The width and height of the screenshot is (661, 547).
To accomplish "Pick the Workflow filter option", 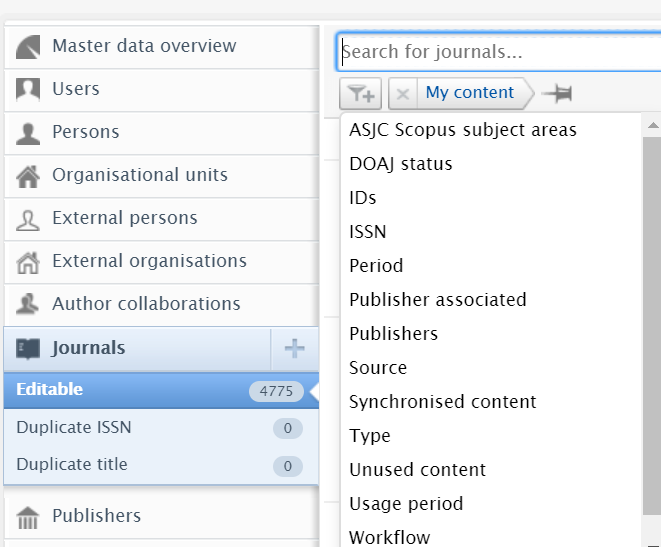I will pyautogui.click(x=390, y=537).
